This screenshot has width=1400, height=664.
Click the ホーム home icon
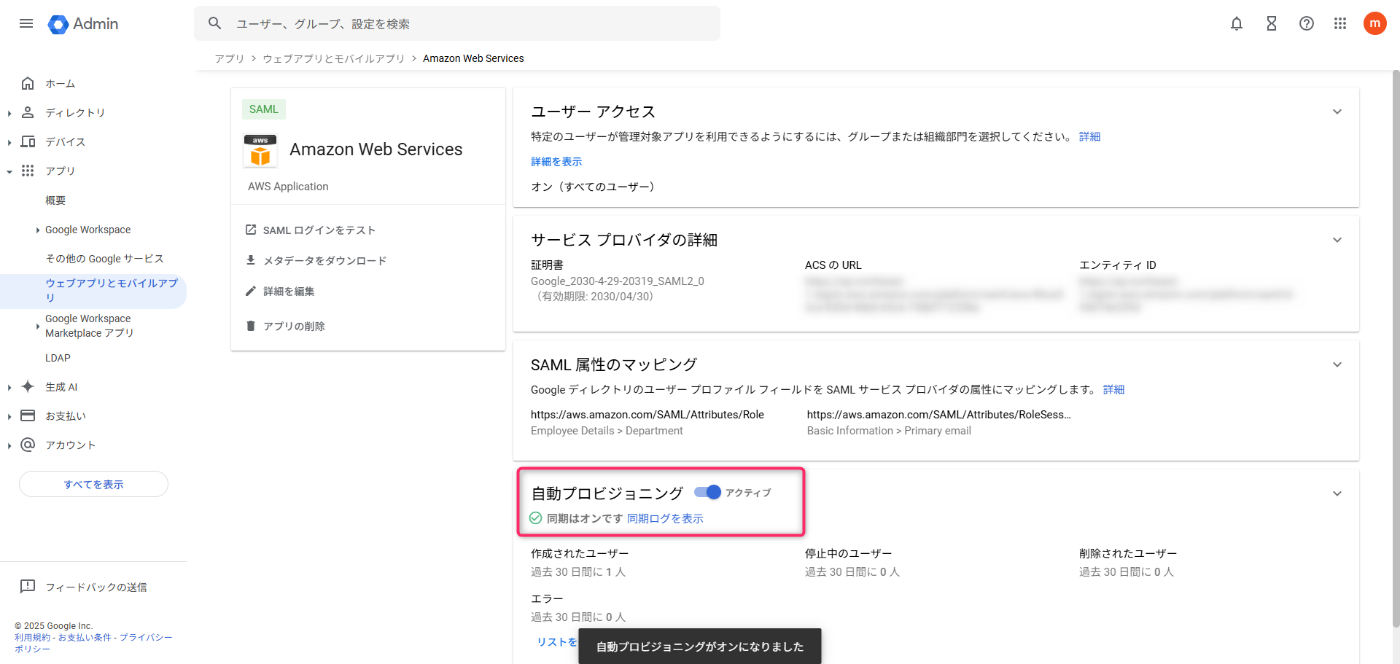(x=28, y=83)
